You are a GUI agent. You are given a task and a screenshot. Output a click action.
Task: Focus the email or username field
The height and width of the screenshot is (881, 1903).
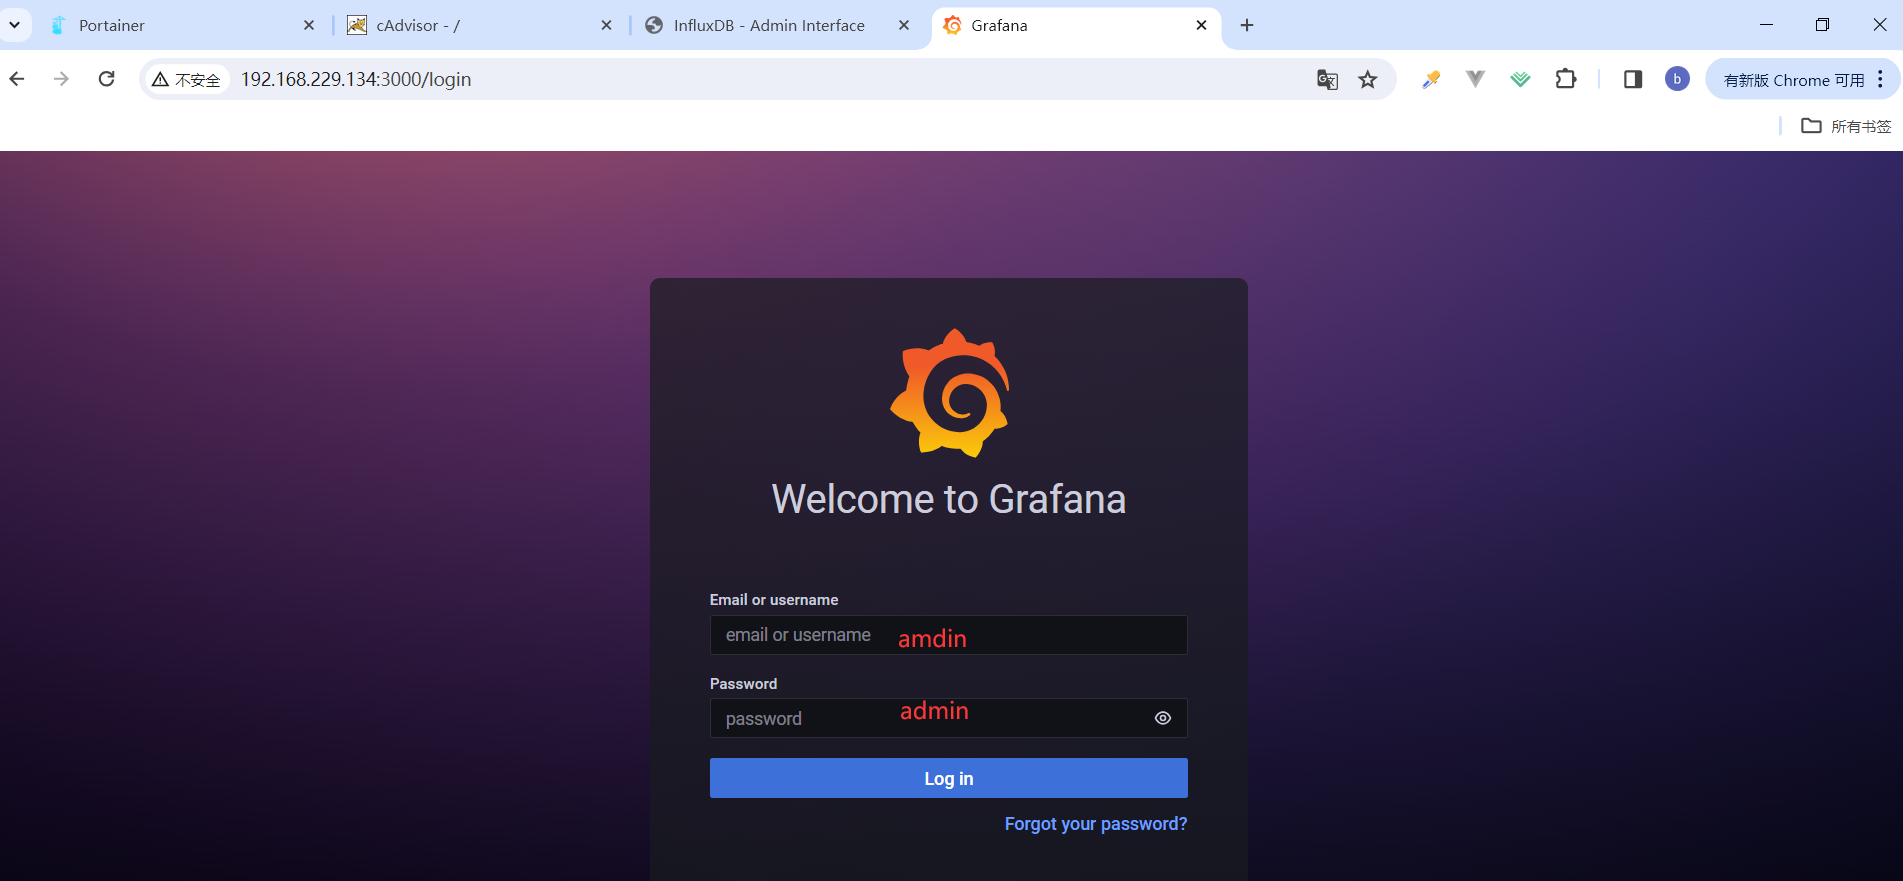click(x=948, y=635)
